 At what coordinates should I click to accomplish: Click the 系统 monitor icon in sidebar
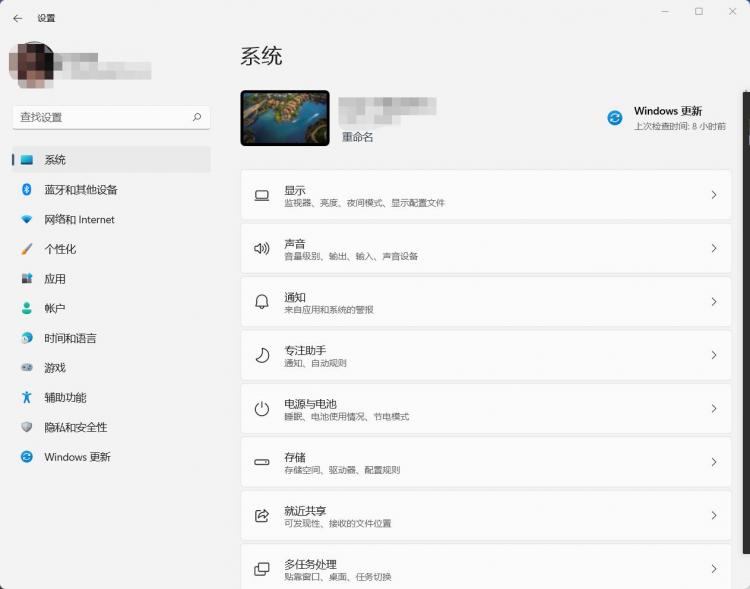point(27,160)
